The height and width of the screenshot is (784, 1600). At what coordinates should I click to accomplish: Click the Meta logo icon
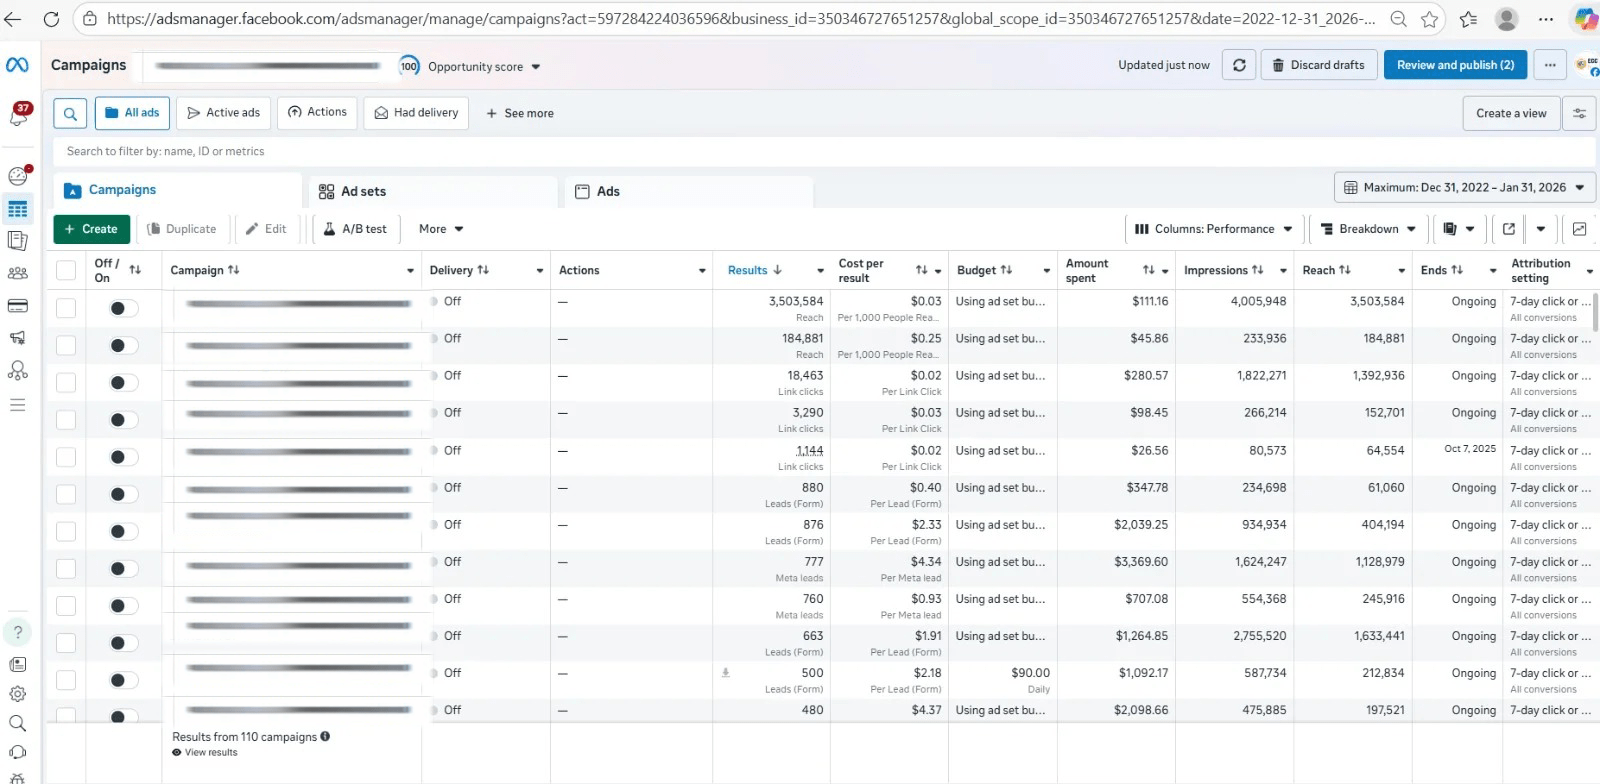[17, 65]
